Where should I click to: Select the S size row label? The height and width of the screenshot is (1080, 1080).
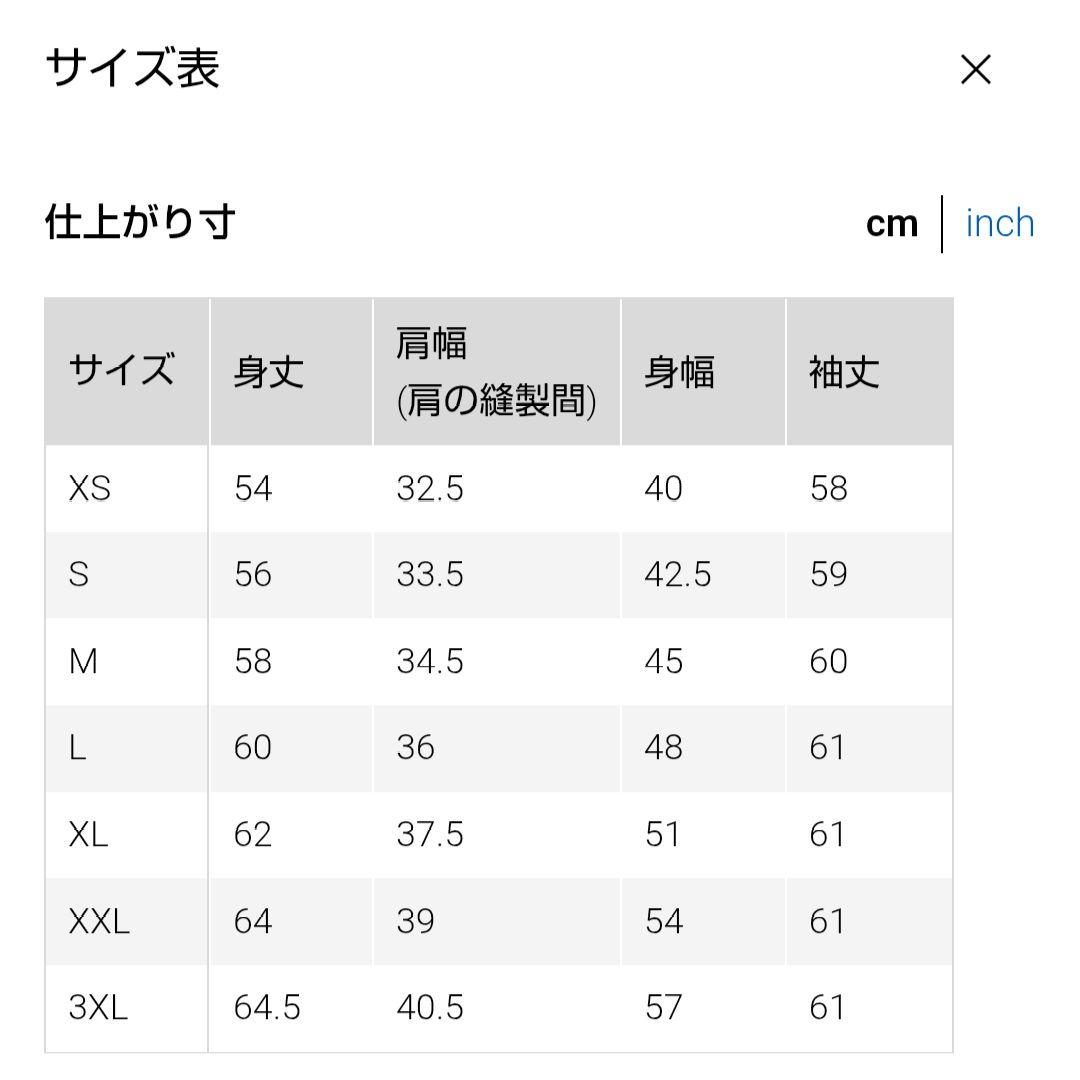click(79, 575)
